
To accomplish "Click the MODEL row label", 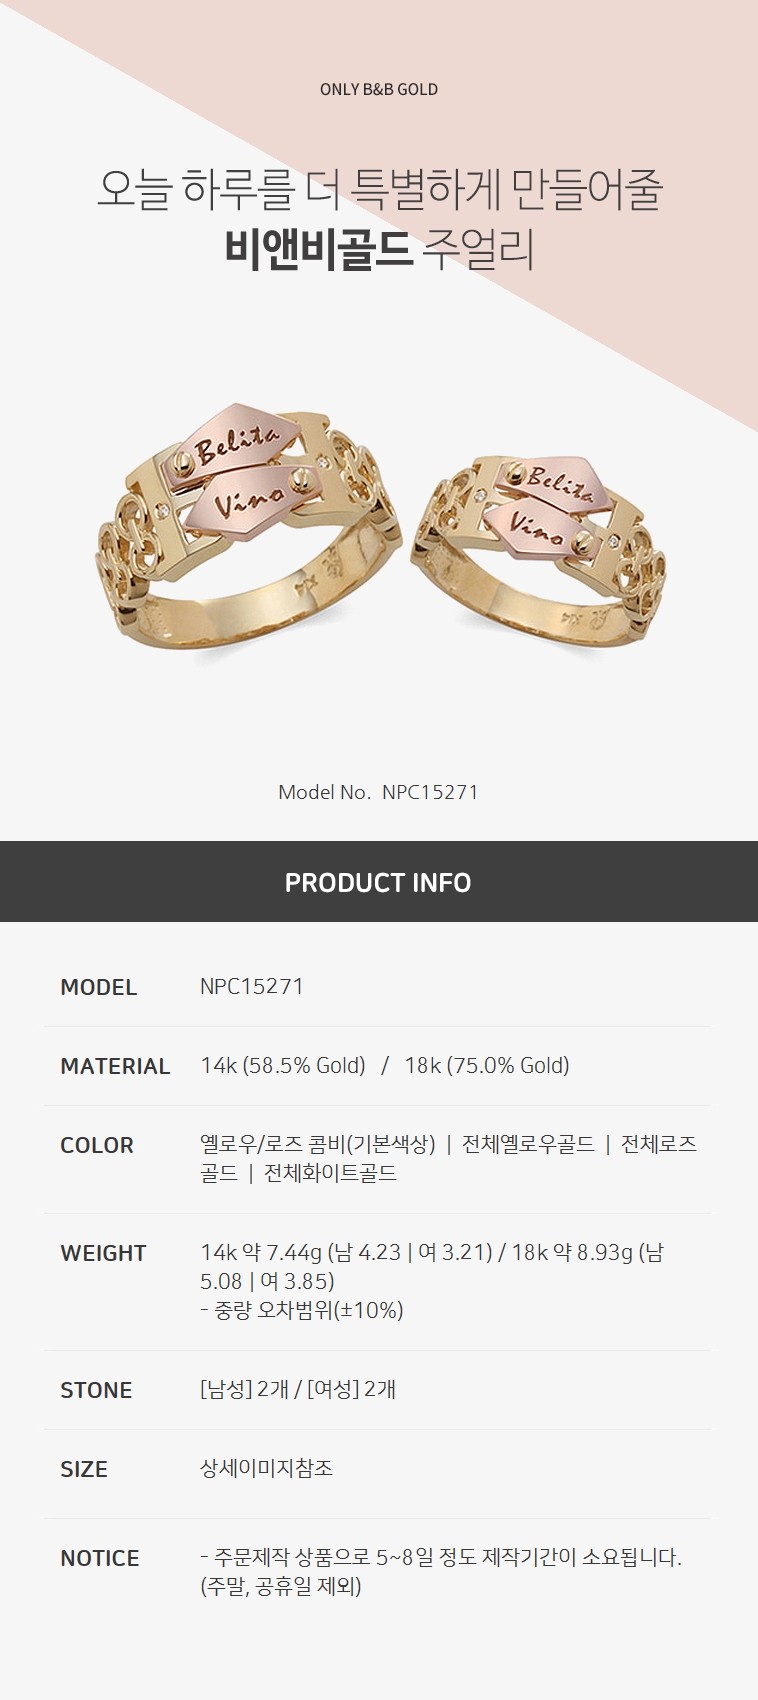I will tap(98, 987).
